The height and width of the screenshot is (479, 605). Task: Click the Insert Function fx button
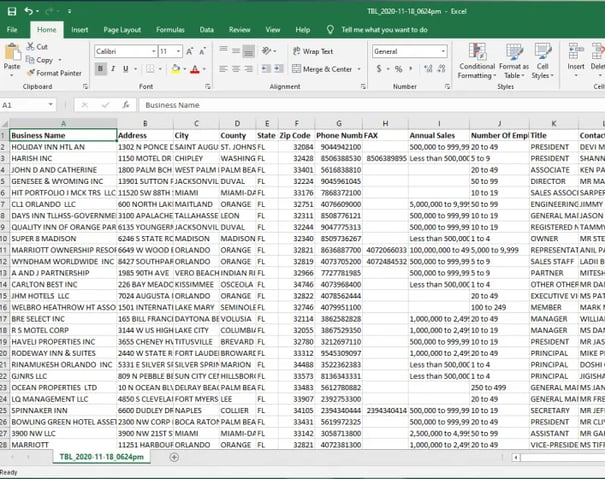click(126, 105)
